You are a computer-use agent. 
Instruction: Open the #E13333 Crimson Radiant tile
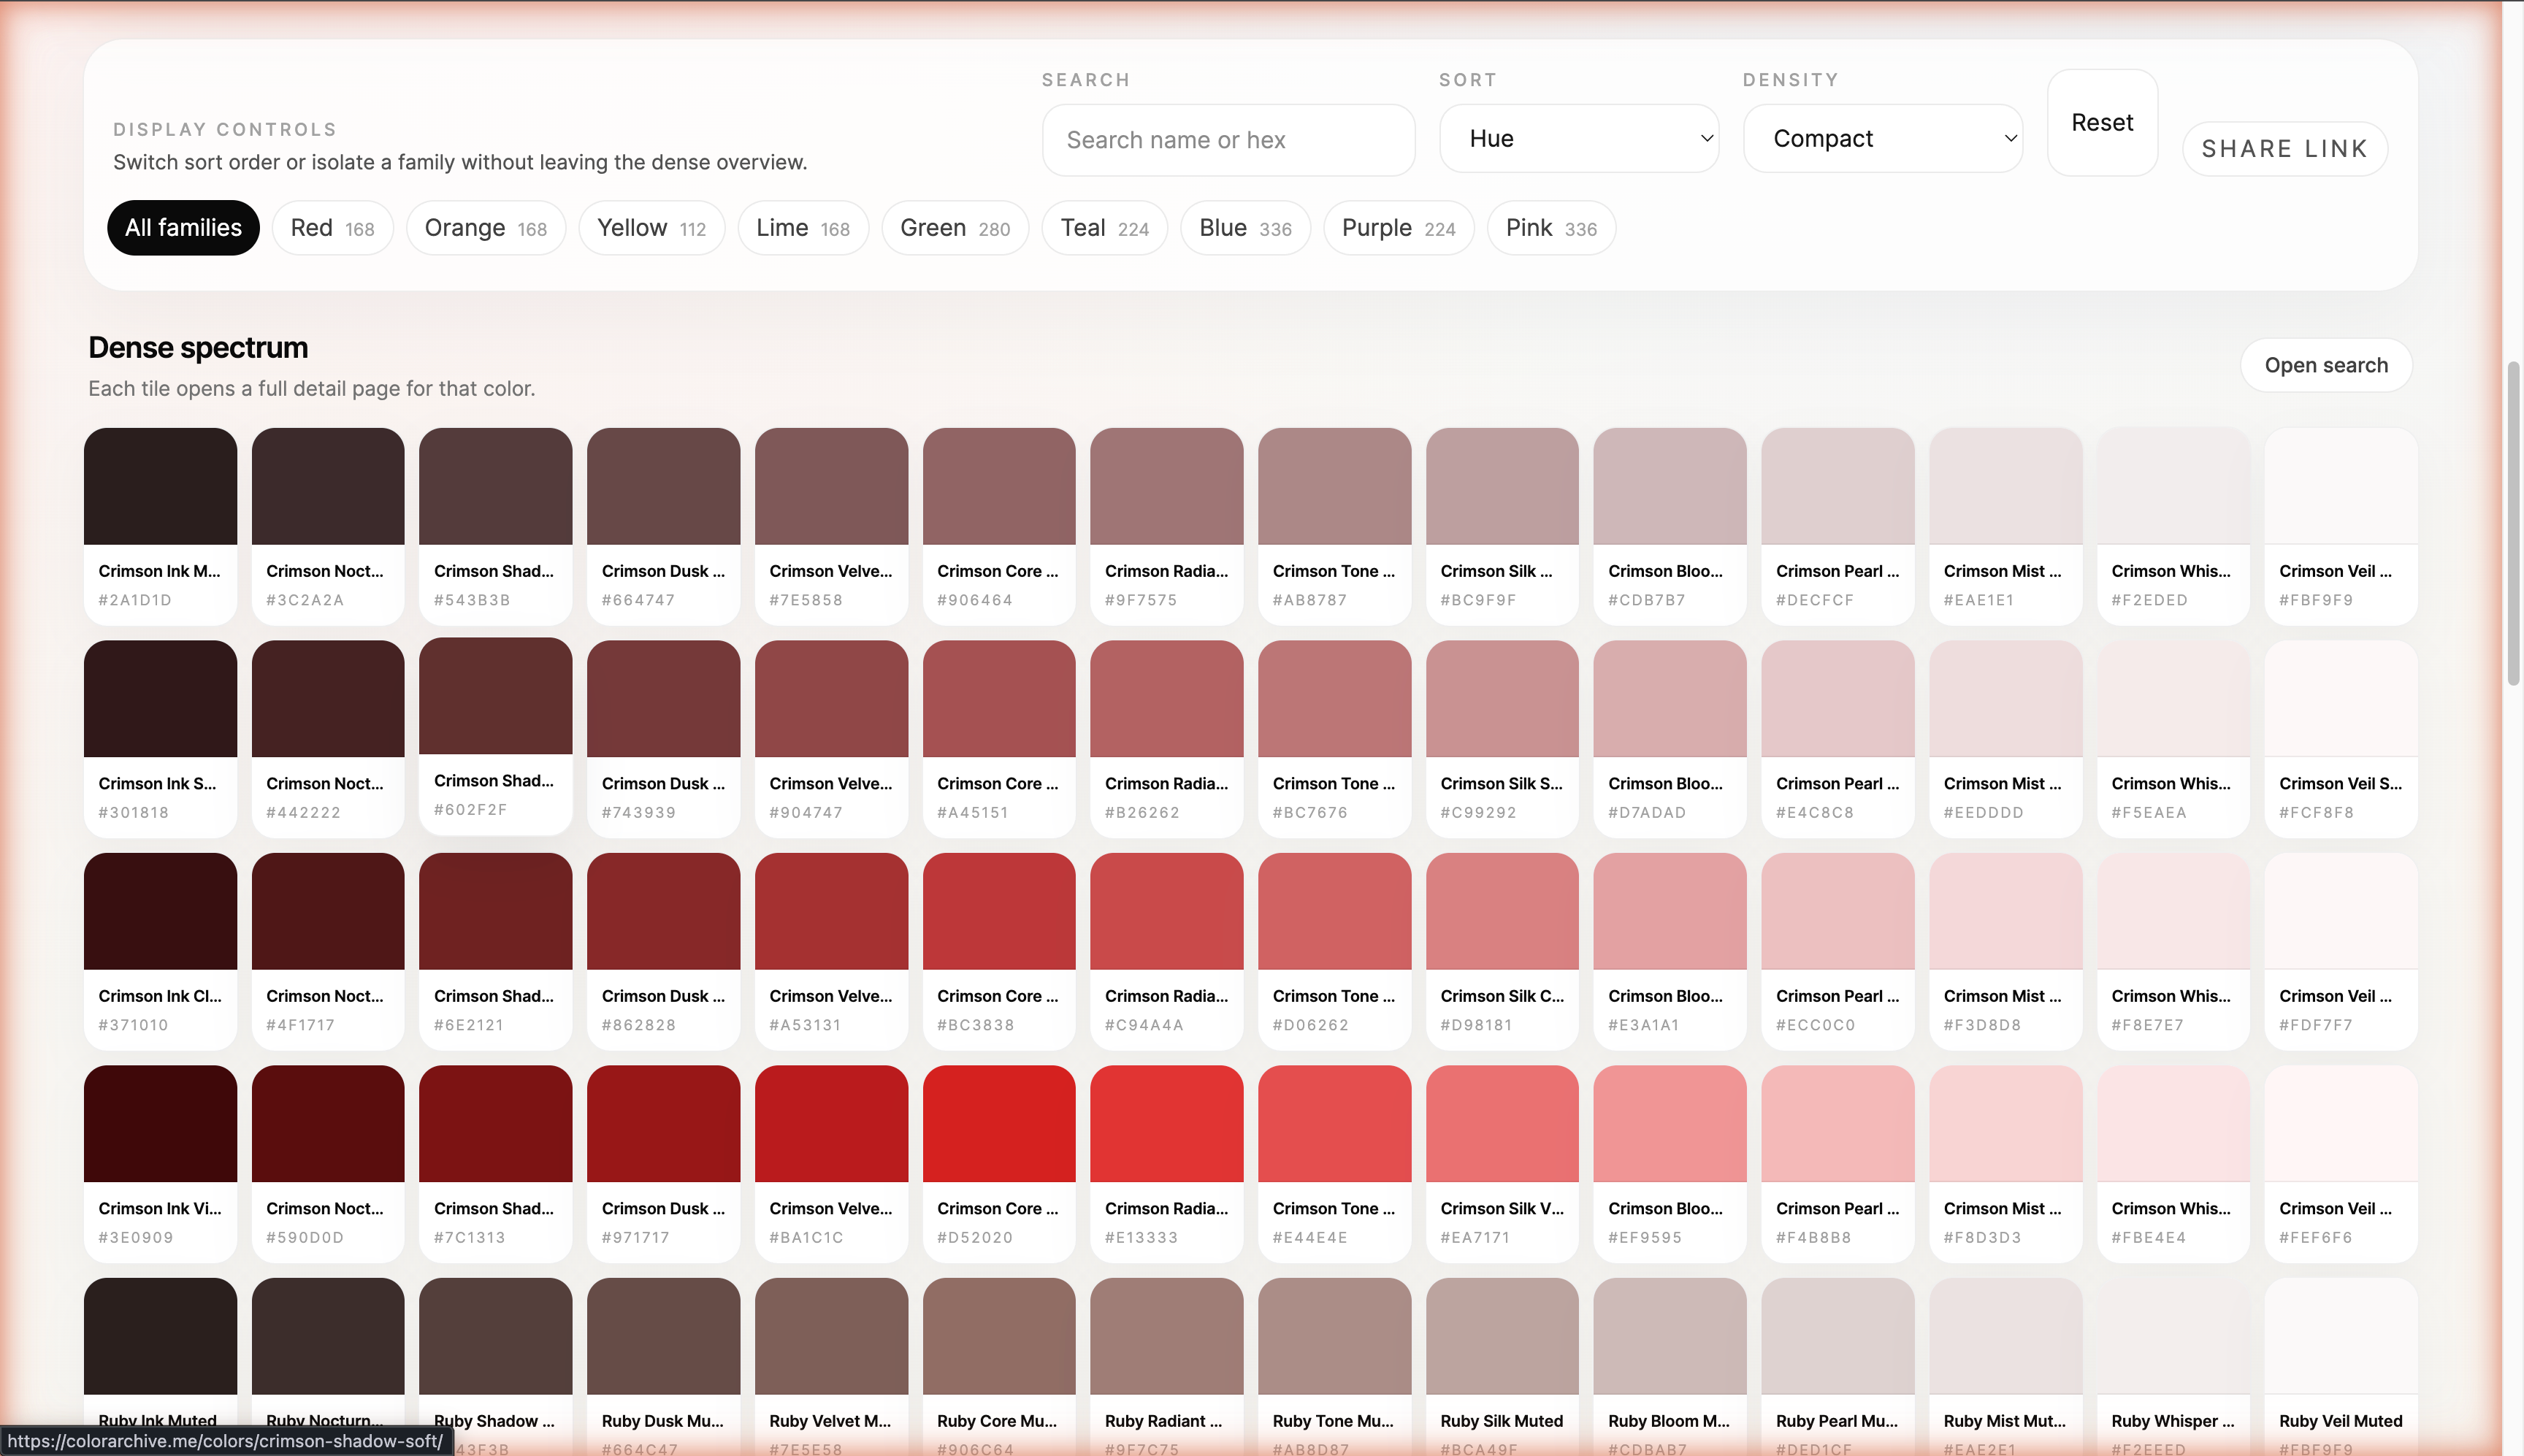(x=1166, y=1164)
